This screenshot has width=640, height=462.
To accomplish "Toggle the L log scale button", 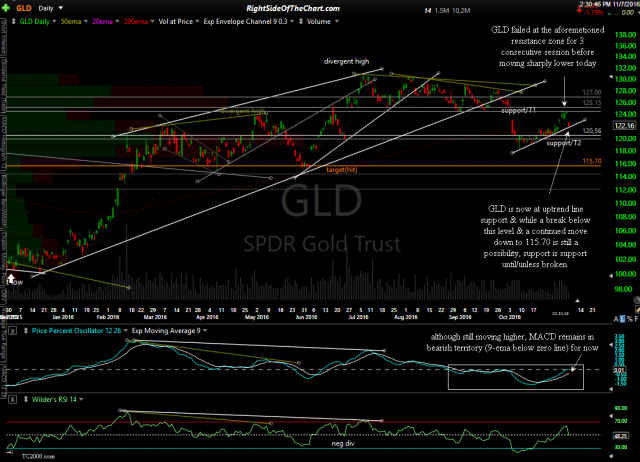I will (622, 319).
